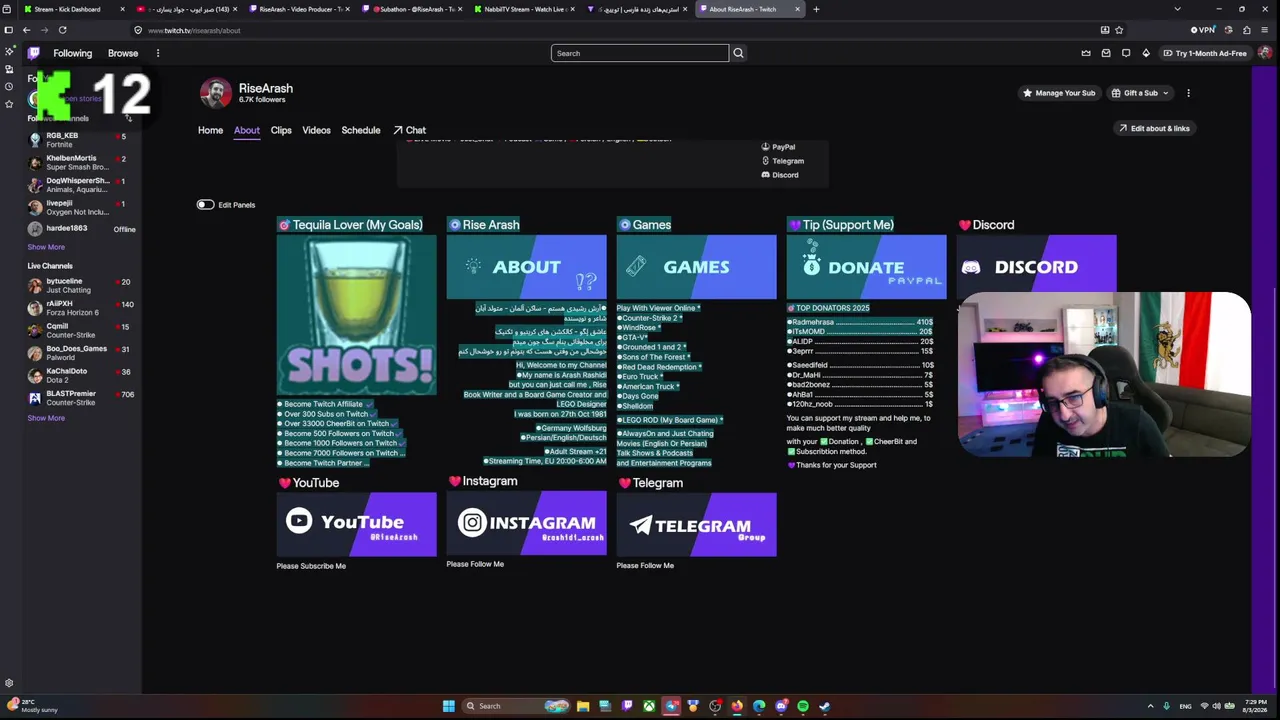This screenshot has width=1280, height=720.
Task: Open RGB_KEB Fortnite followed channel
Action: 81,140
